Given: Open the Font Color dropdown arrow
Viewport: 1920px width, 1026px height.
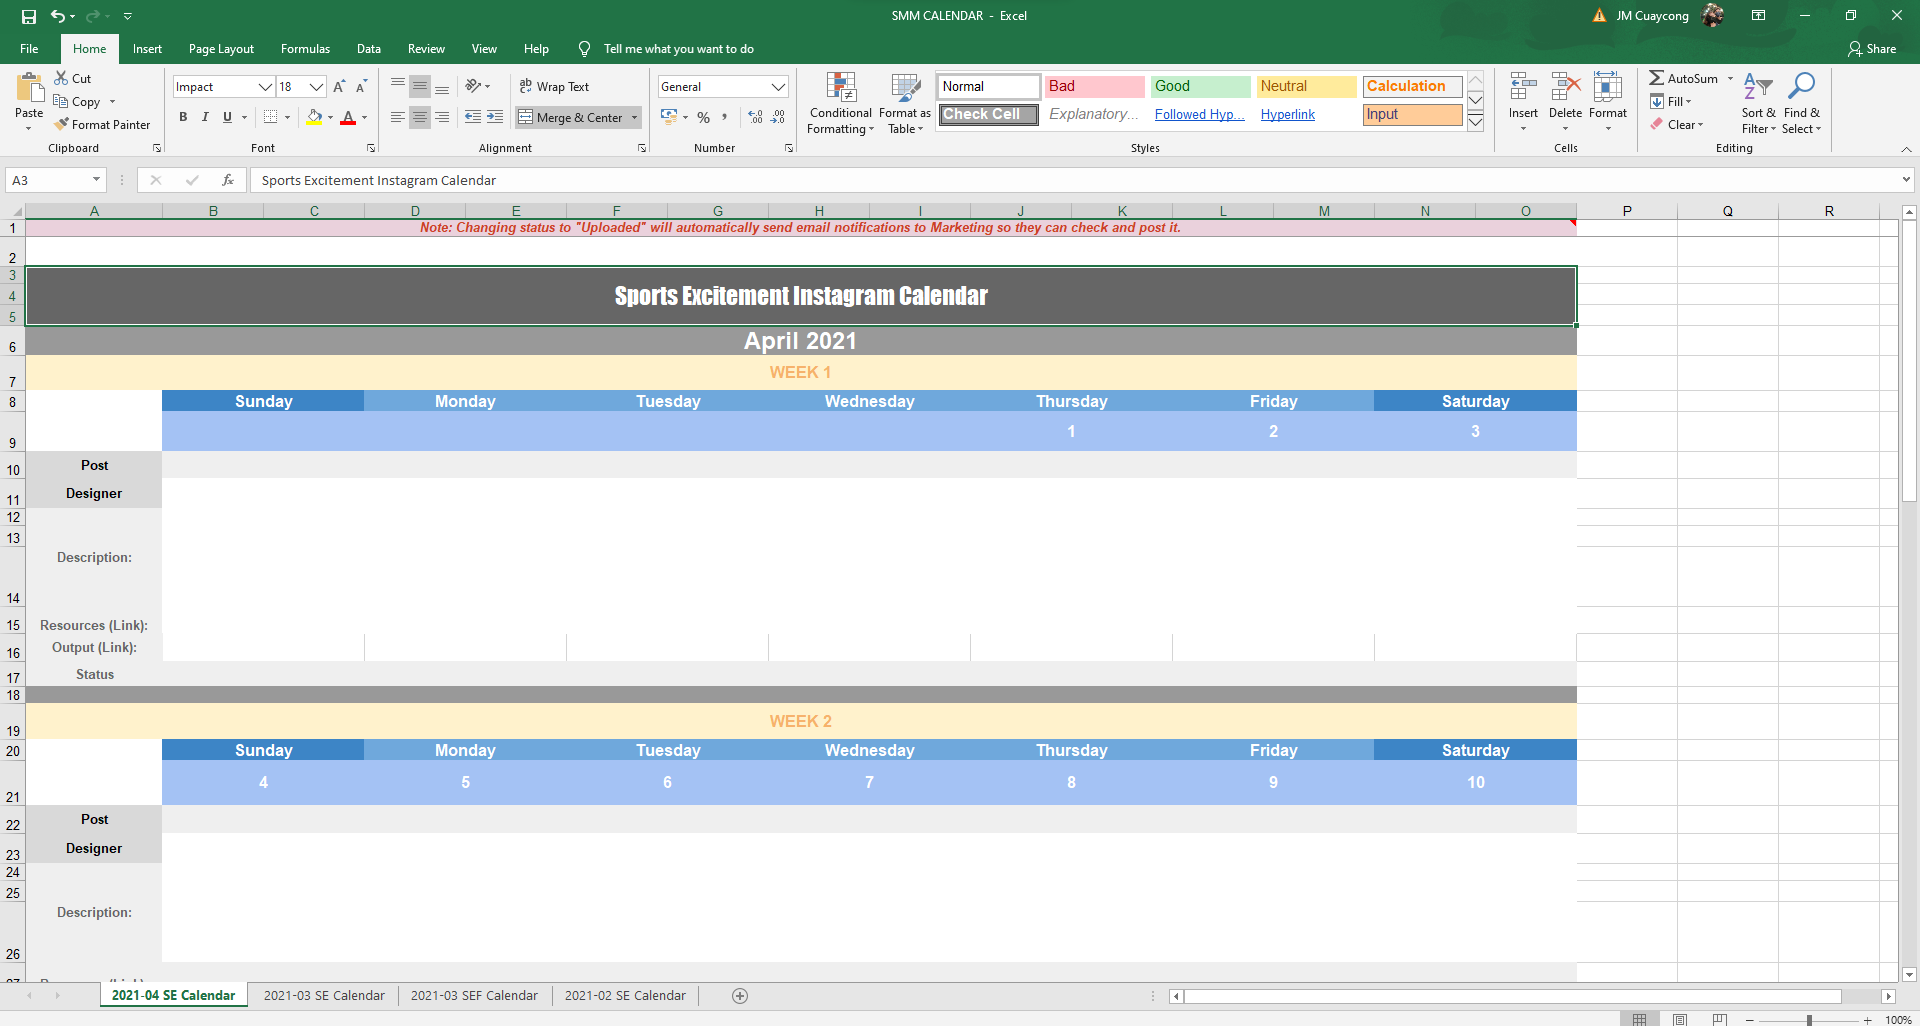Looking at the screenshot, I should click(364, 117).
